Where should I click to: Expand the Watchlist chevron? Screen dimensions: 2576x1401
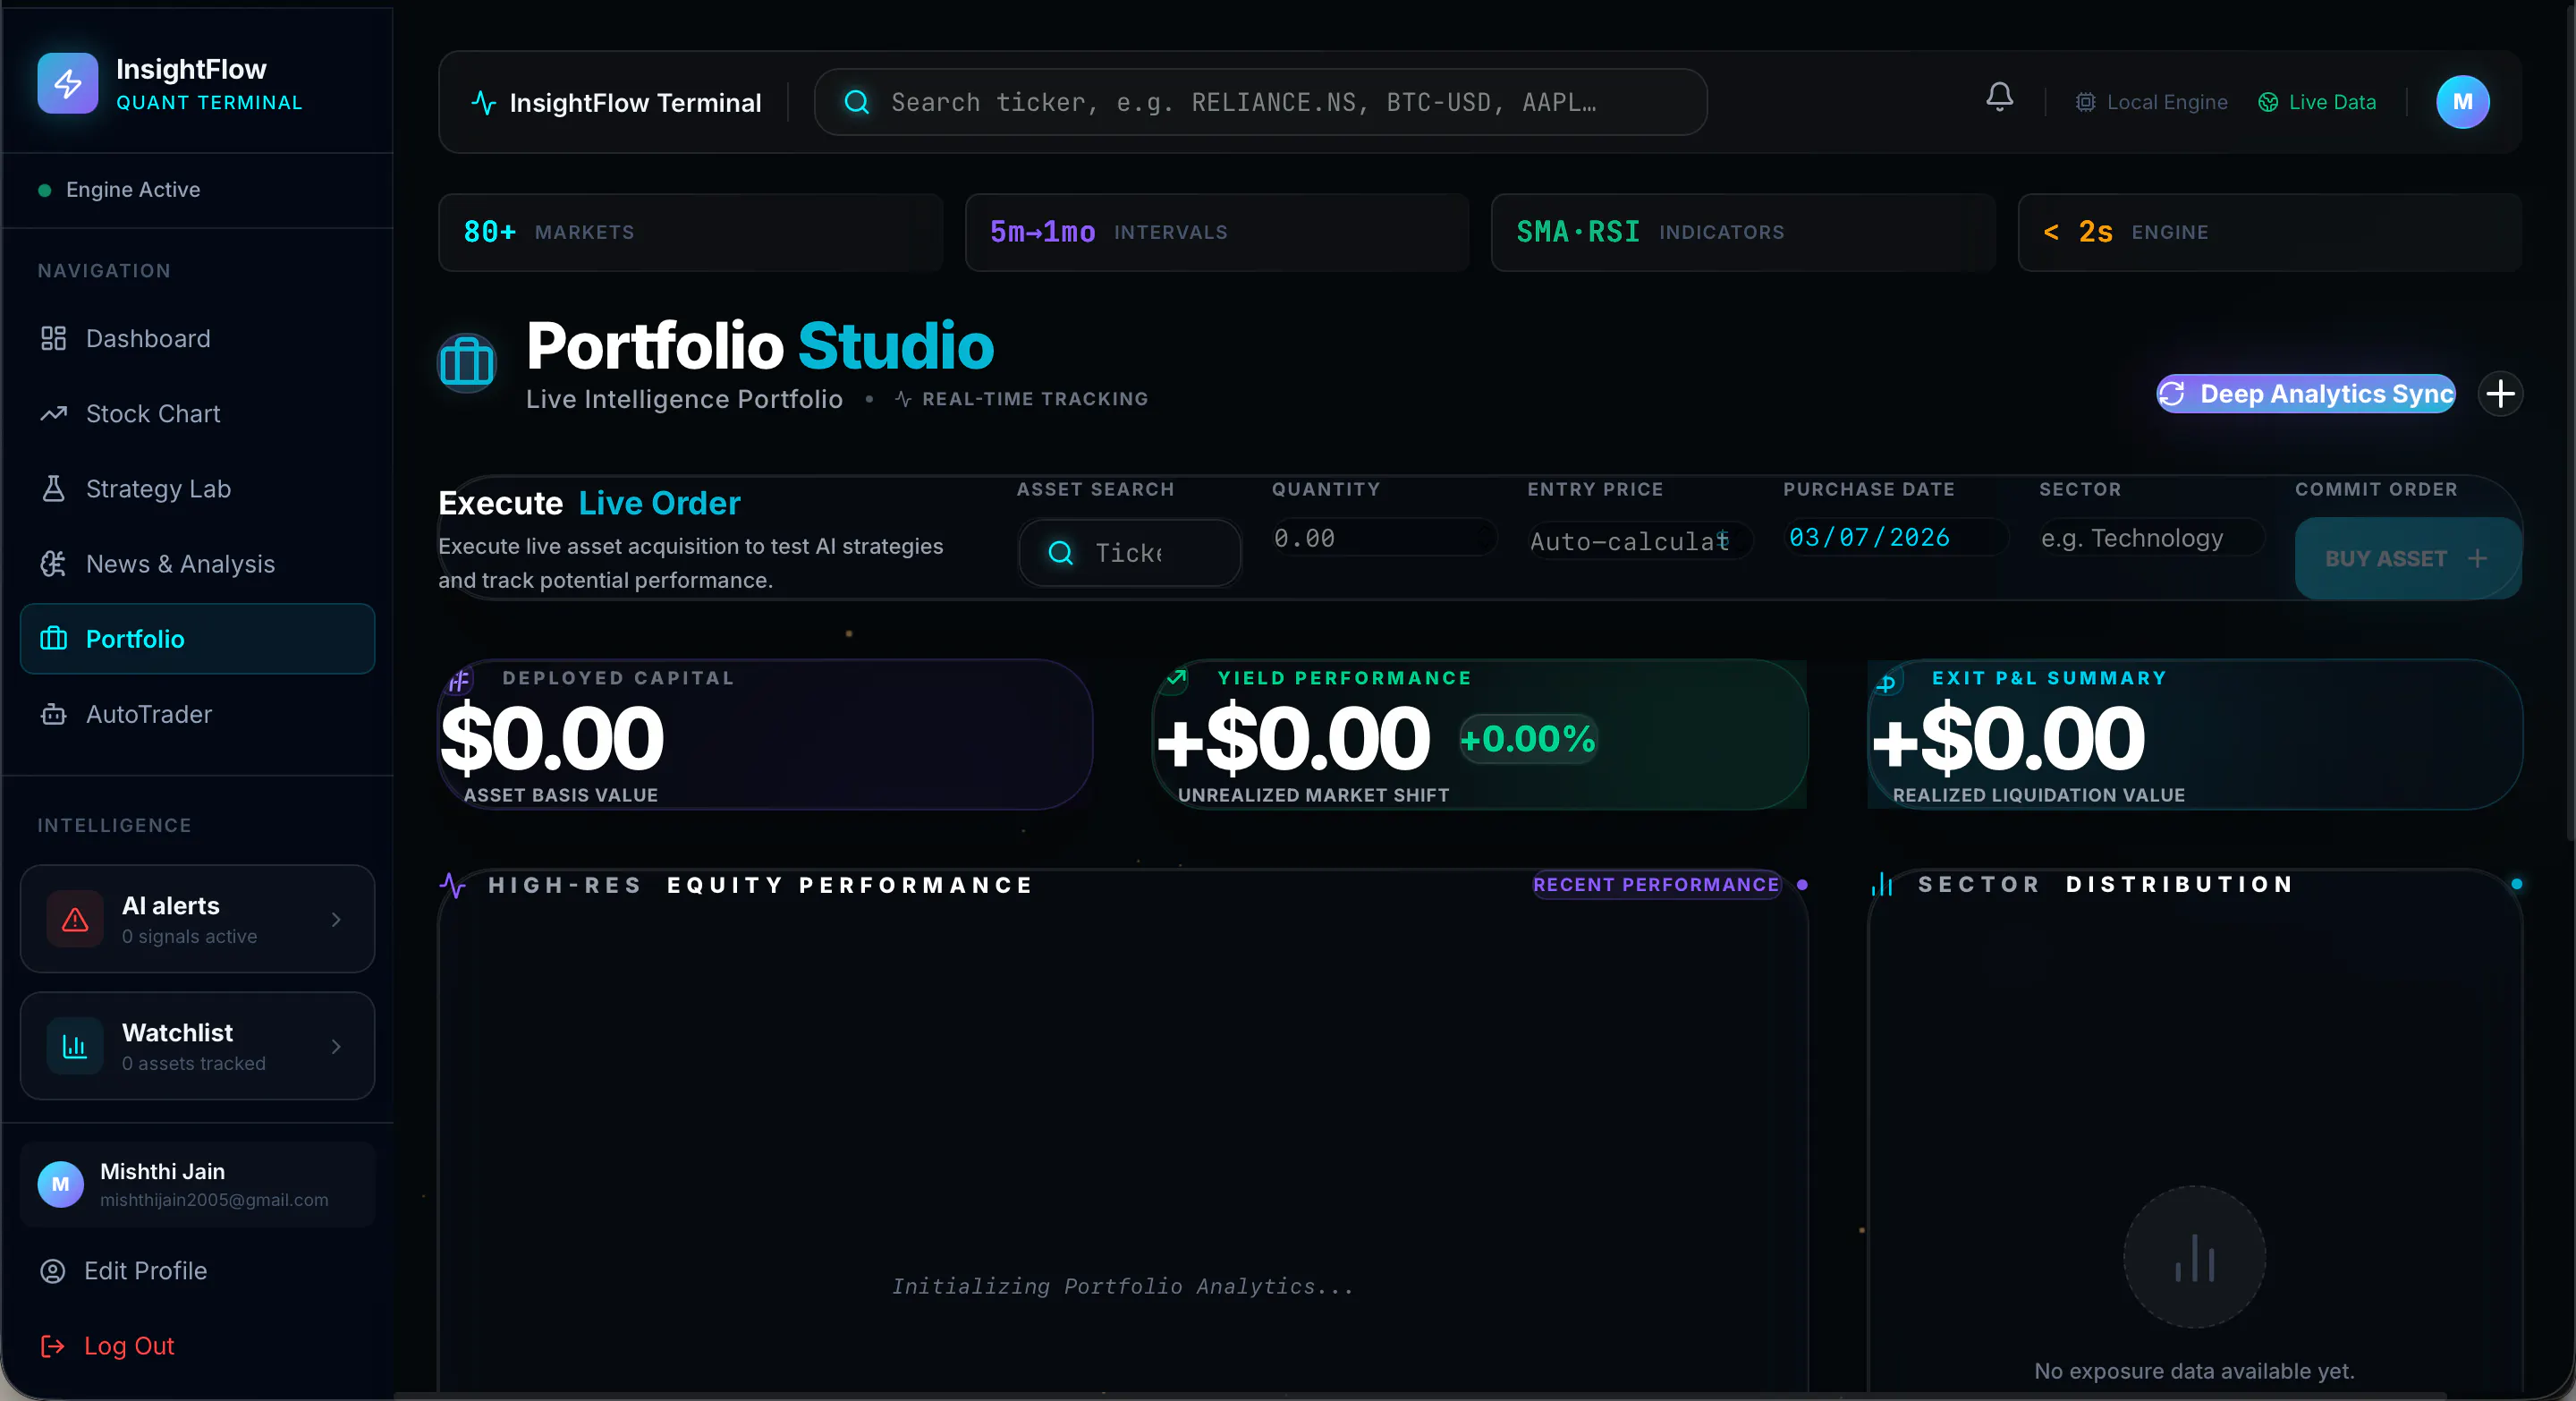336,1046
